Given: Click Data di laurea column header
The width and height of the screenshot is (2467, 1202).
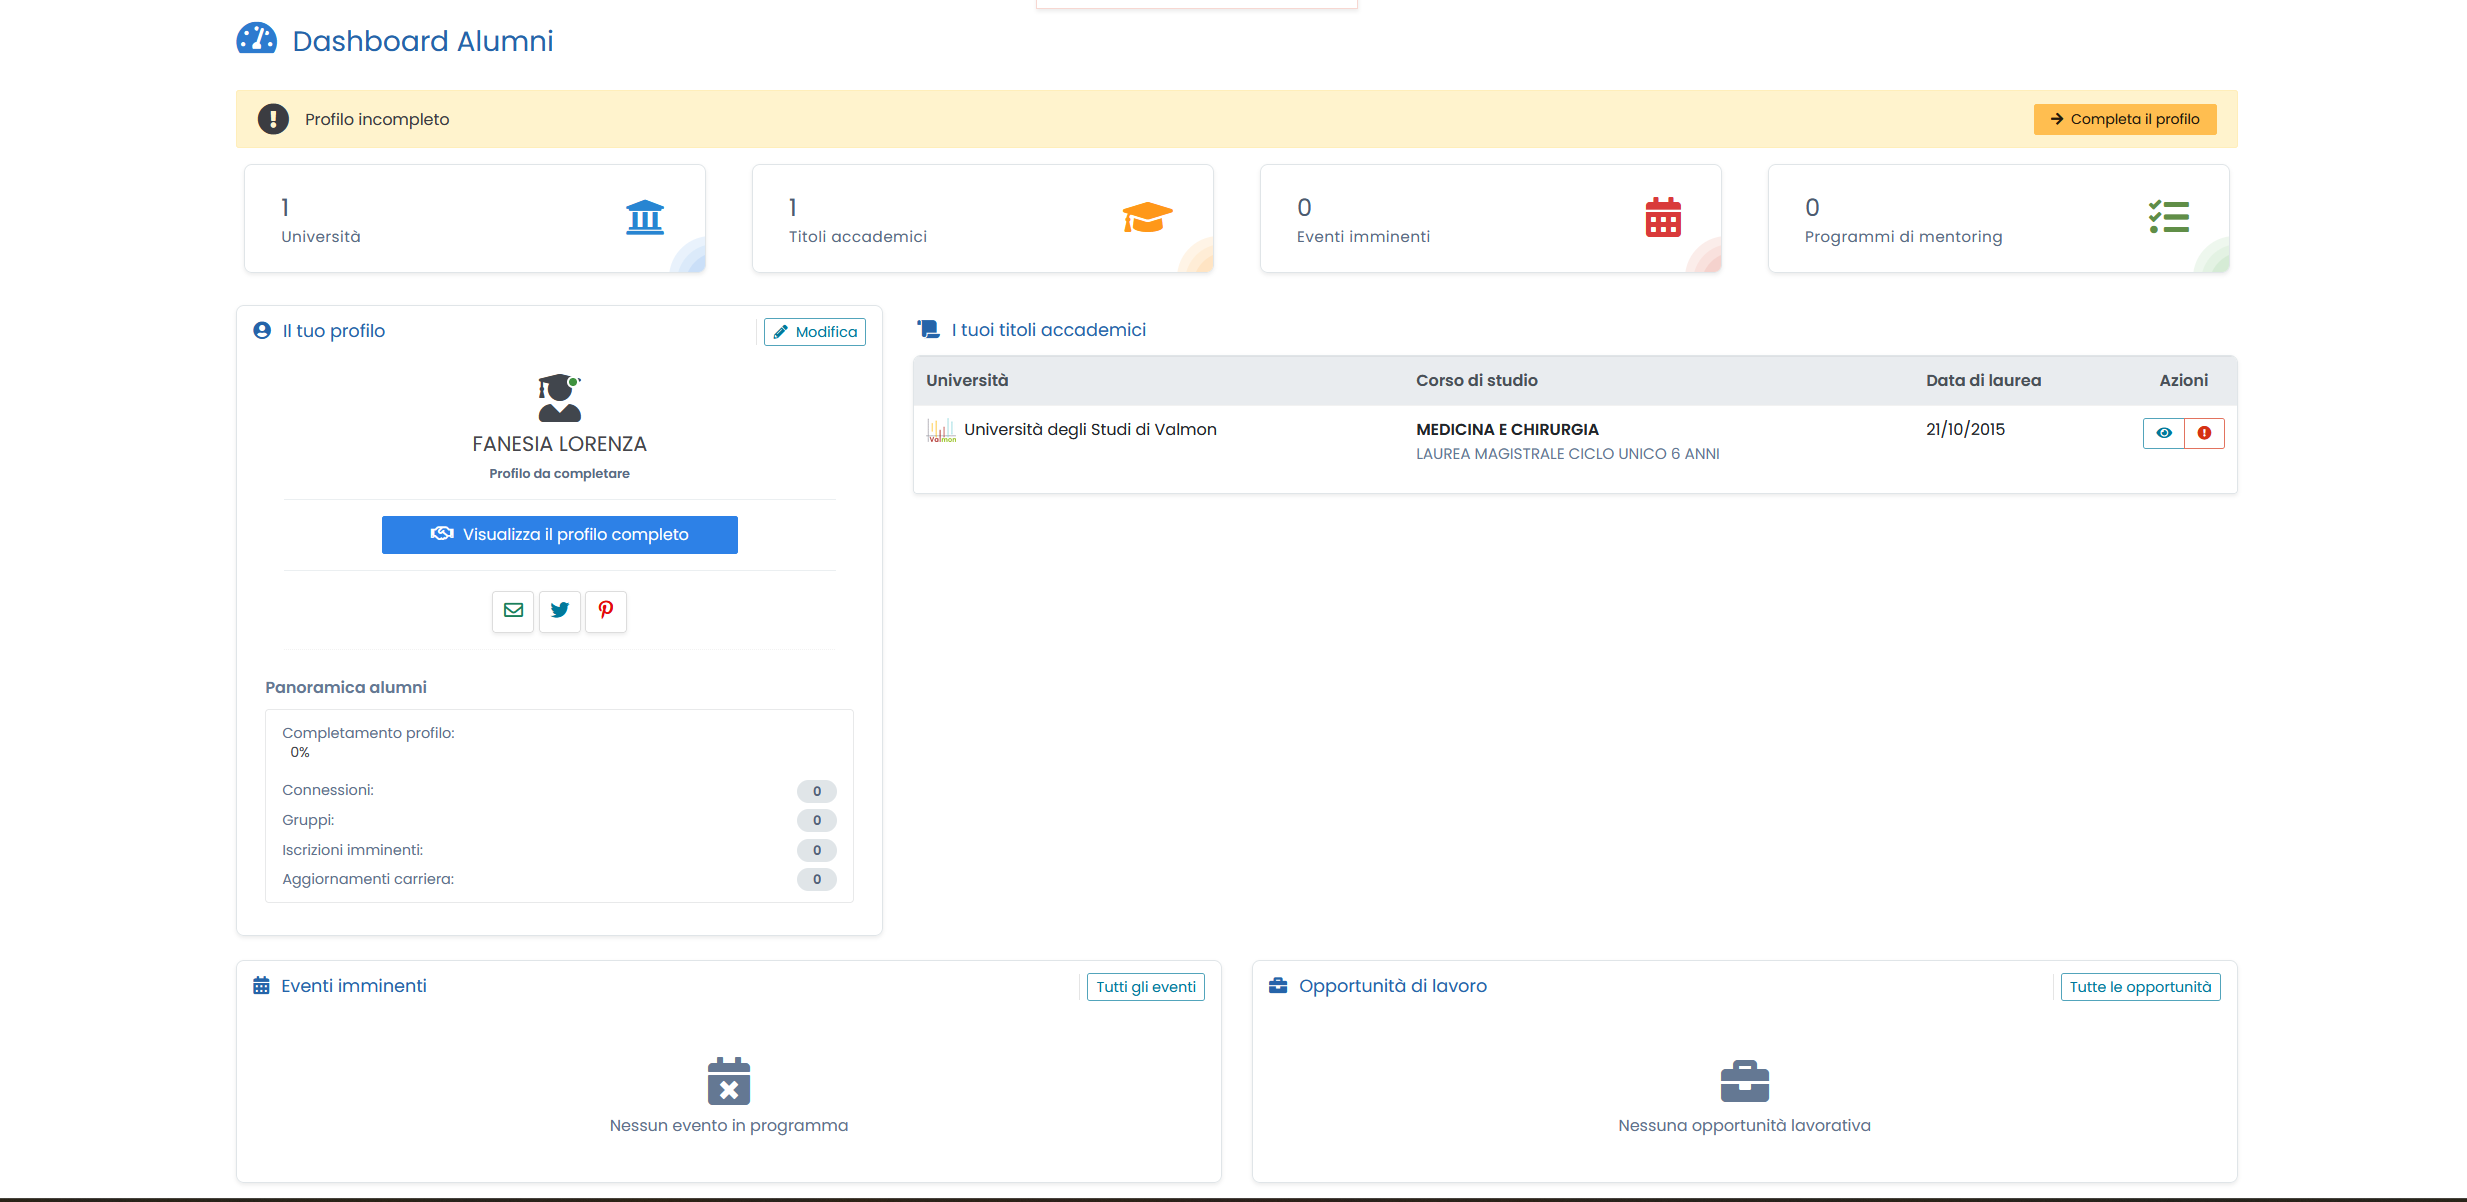Looking at the screenshot, I should point(1983,380).
